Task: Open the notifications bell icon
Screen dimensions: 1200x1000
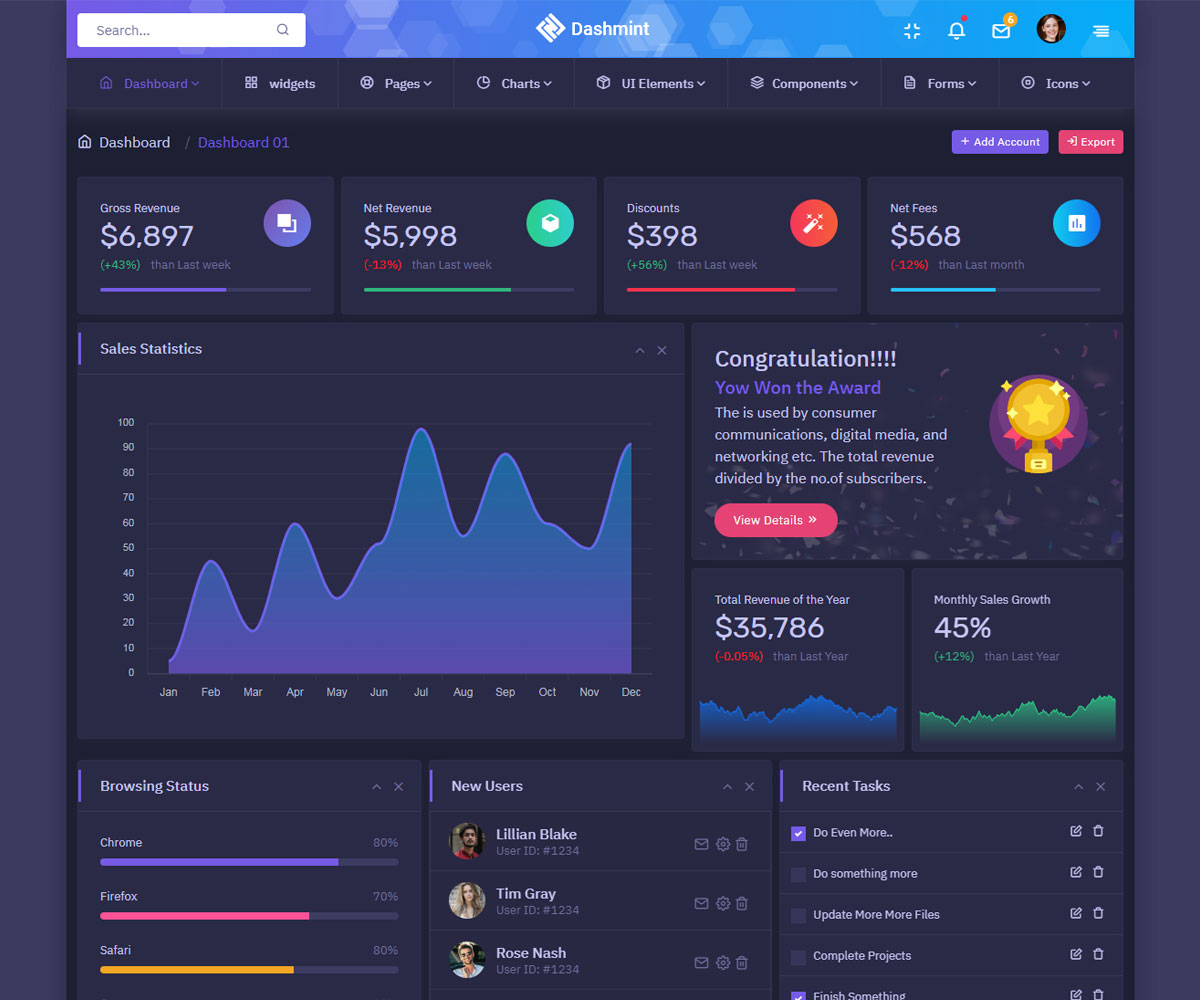Action: 956,31
